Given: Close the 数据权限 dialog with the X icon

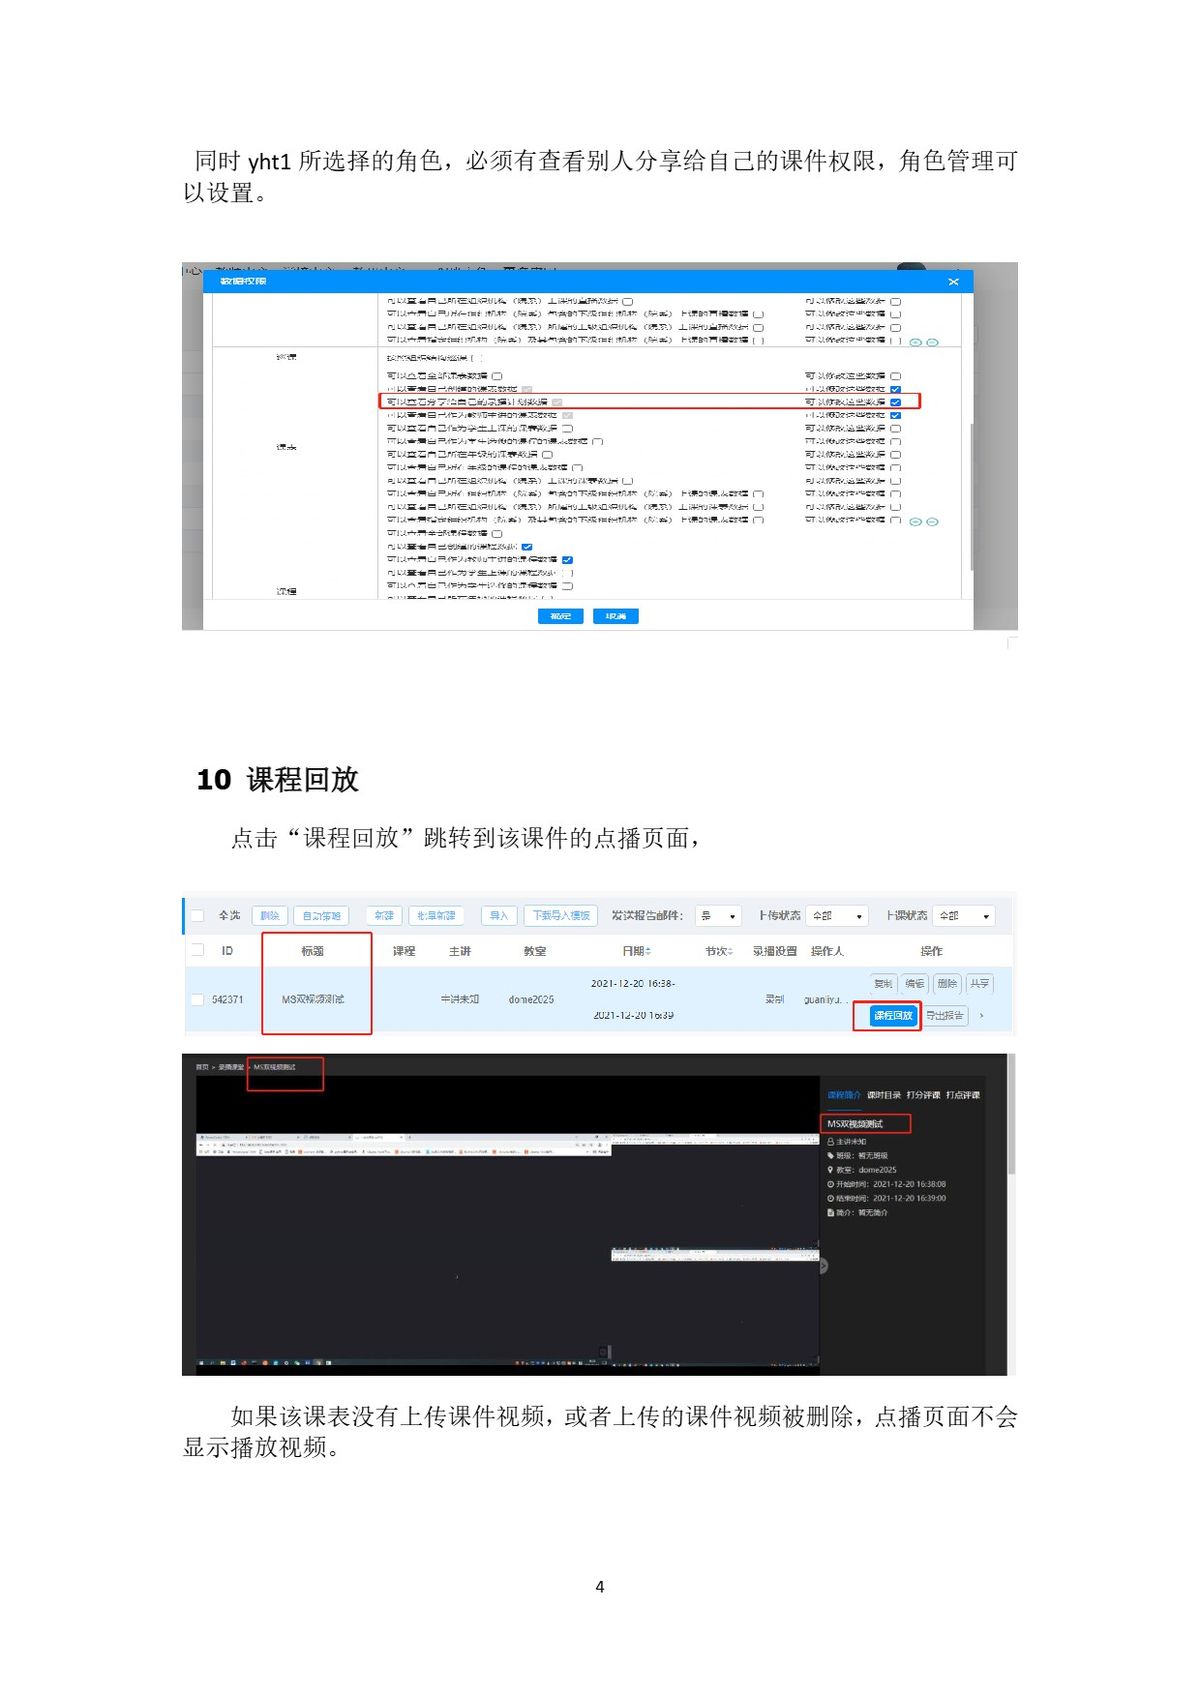Looking at the screenshot, I should point(953,282).
